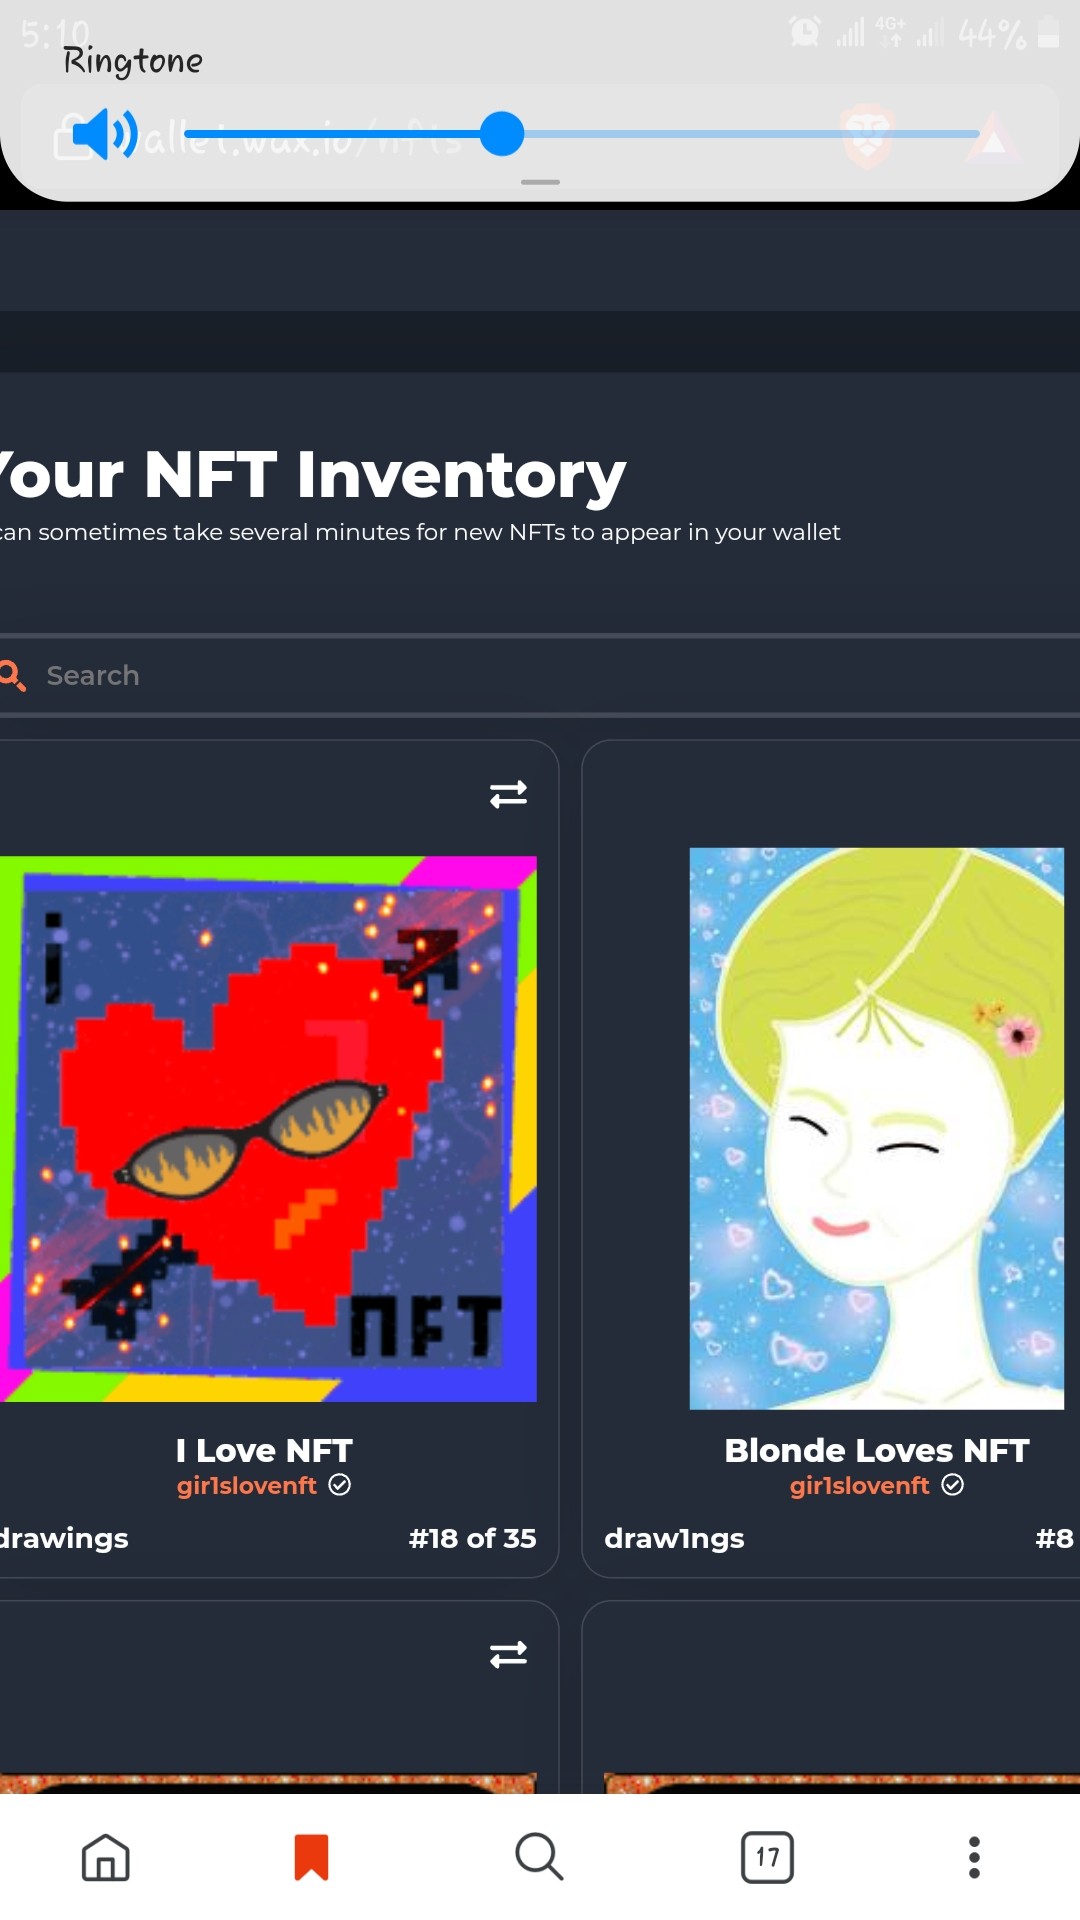Open browser three-dot menu
Viewport: 1080px width, 1920px height.
click(974, 1857)
